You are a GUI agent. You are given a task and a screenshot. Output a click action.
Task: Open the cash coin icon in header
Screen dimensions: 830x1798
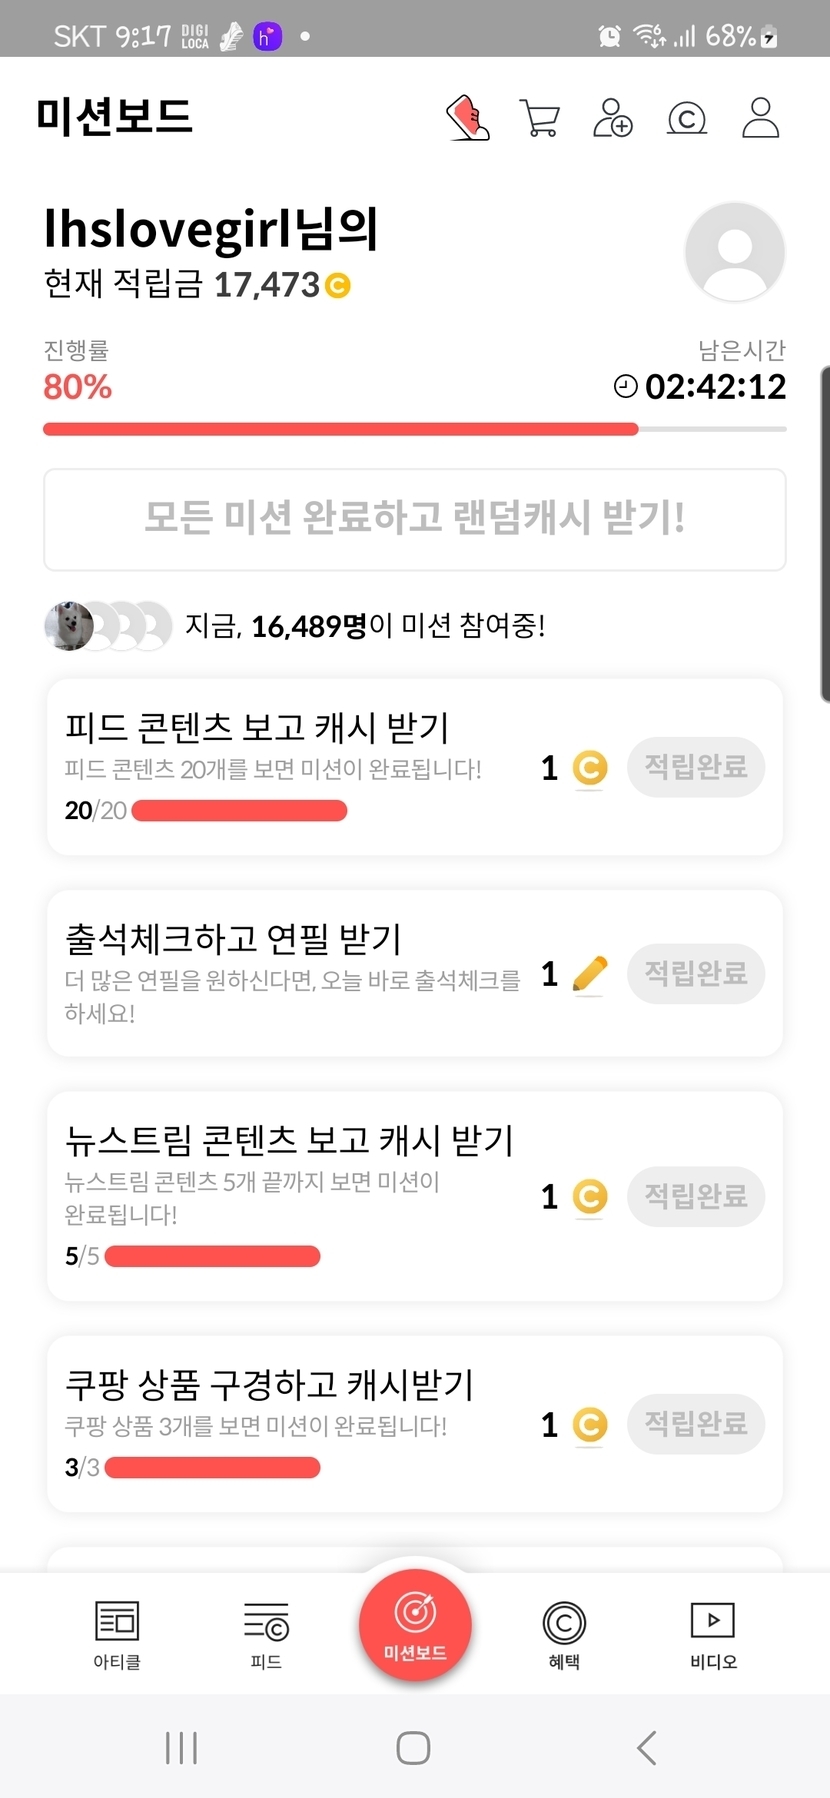(x=687, y=119)
